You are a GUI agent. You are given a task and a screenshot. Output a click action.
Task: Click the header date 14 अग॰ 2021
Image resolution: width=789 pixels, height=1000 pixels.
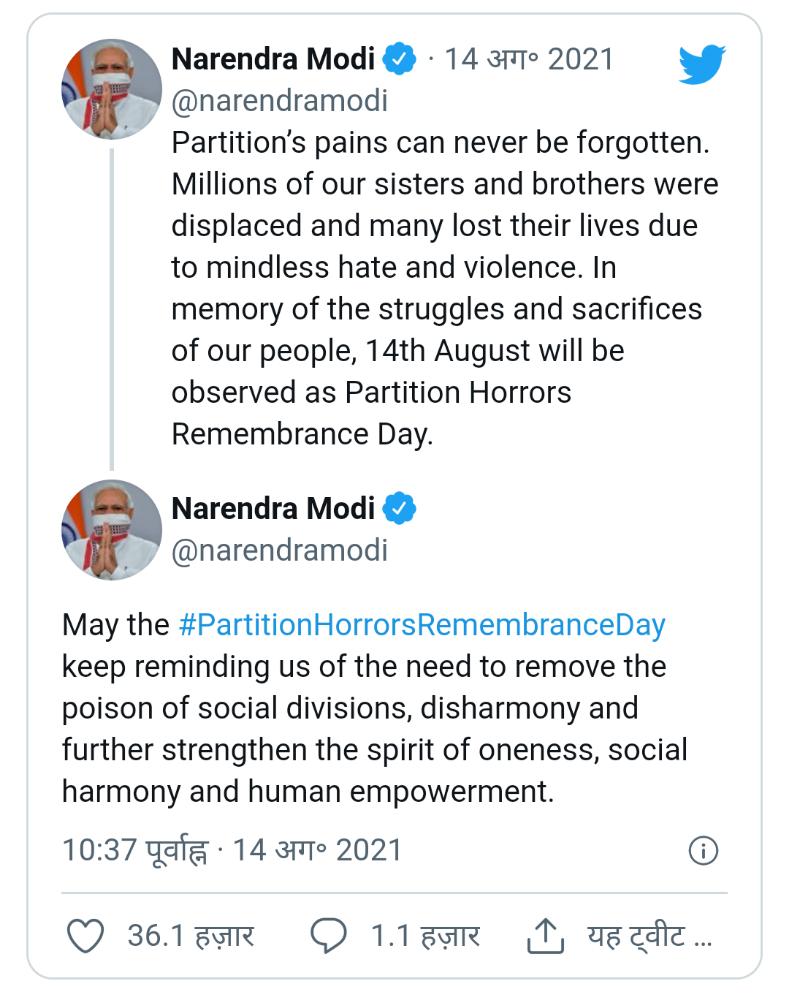click(x=528, y=59)
